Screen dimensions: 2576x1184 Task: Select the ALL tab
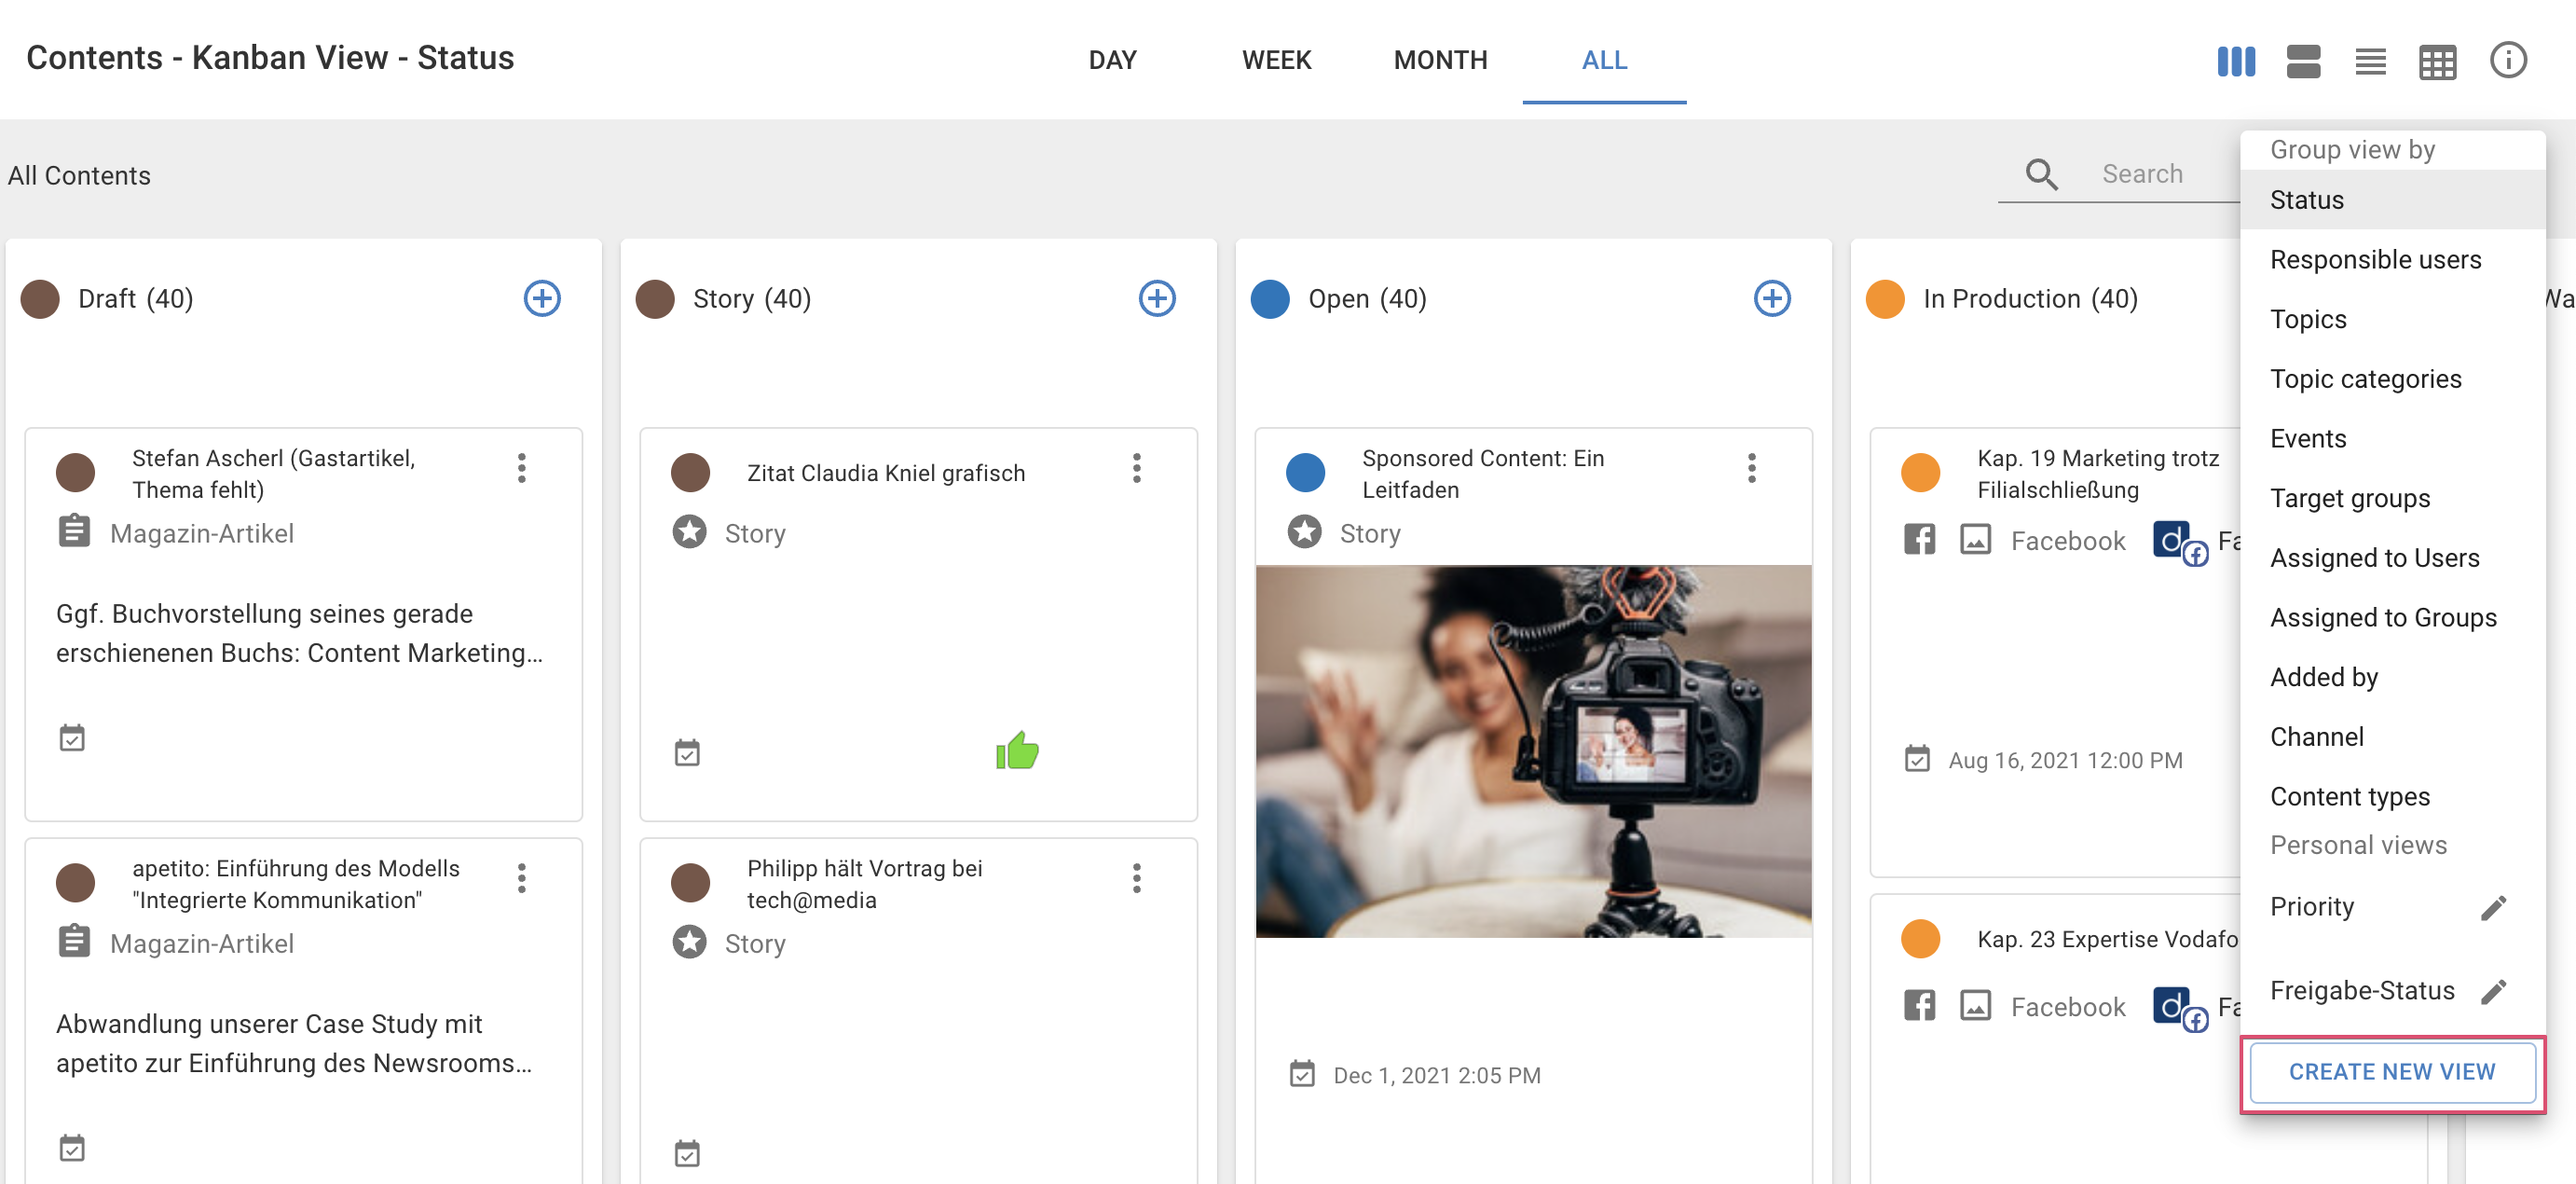coord(1604,60)
